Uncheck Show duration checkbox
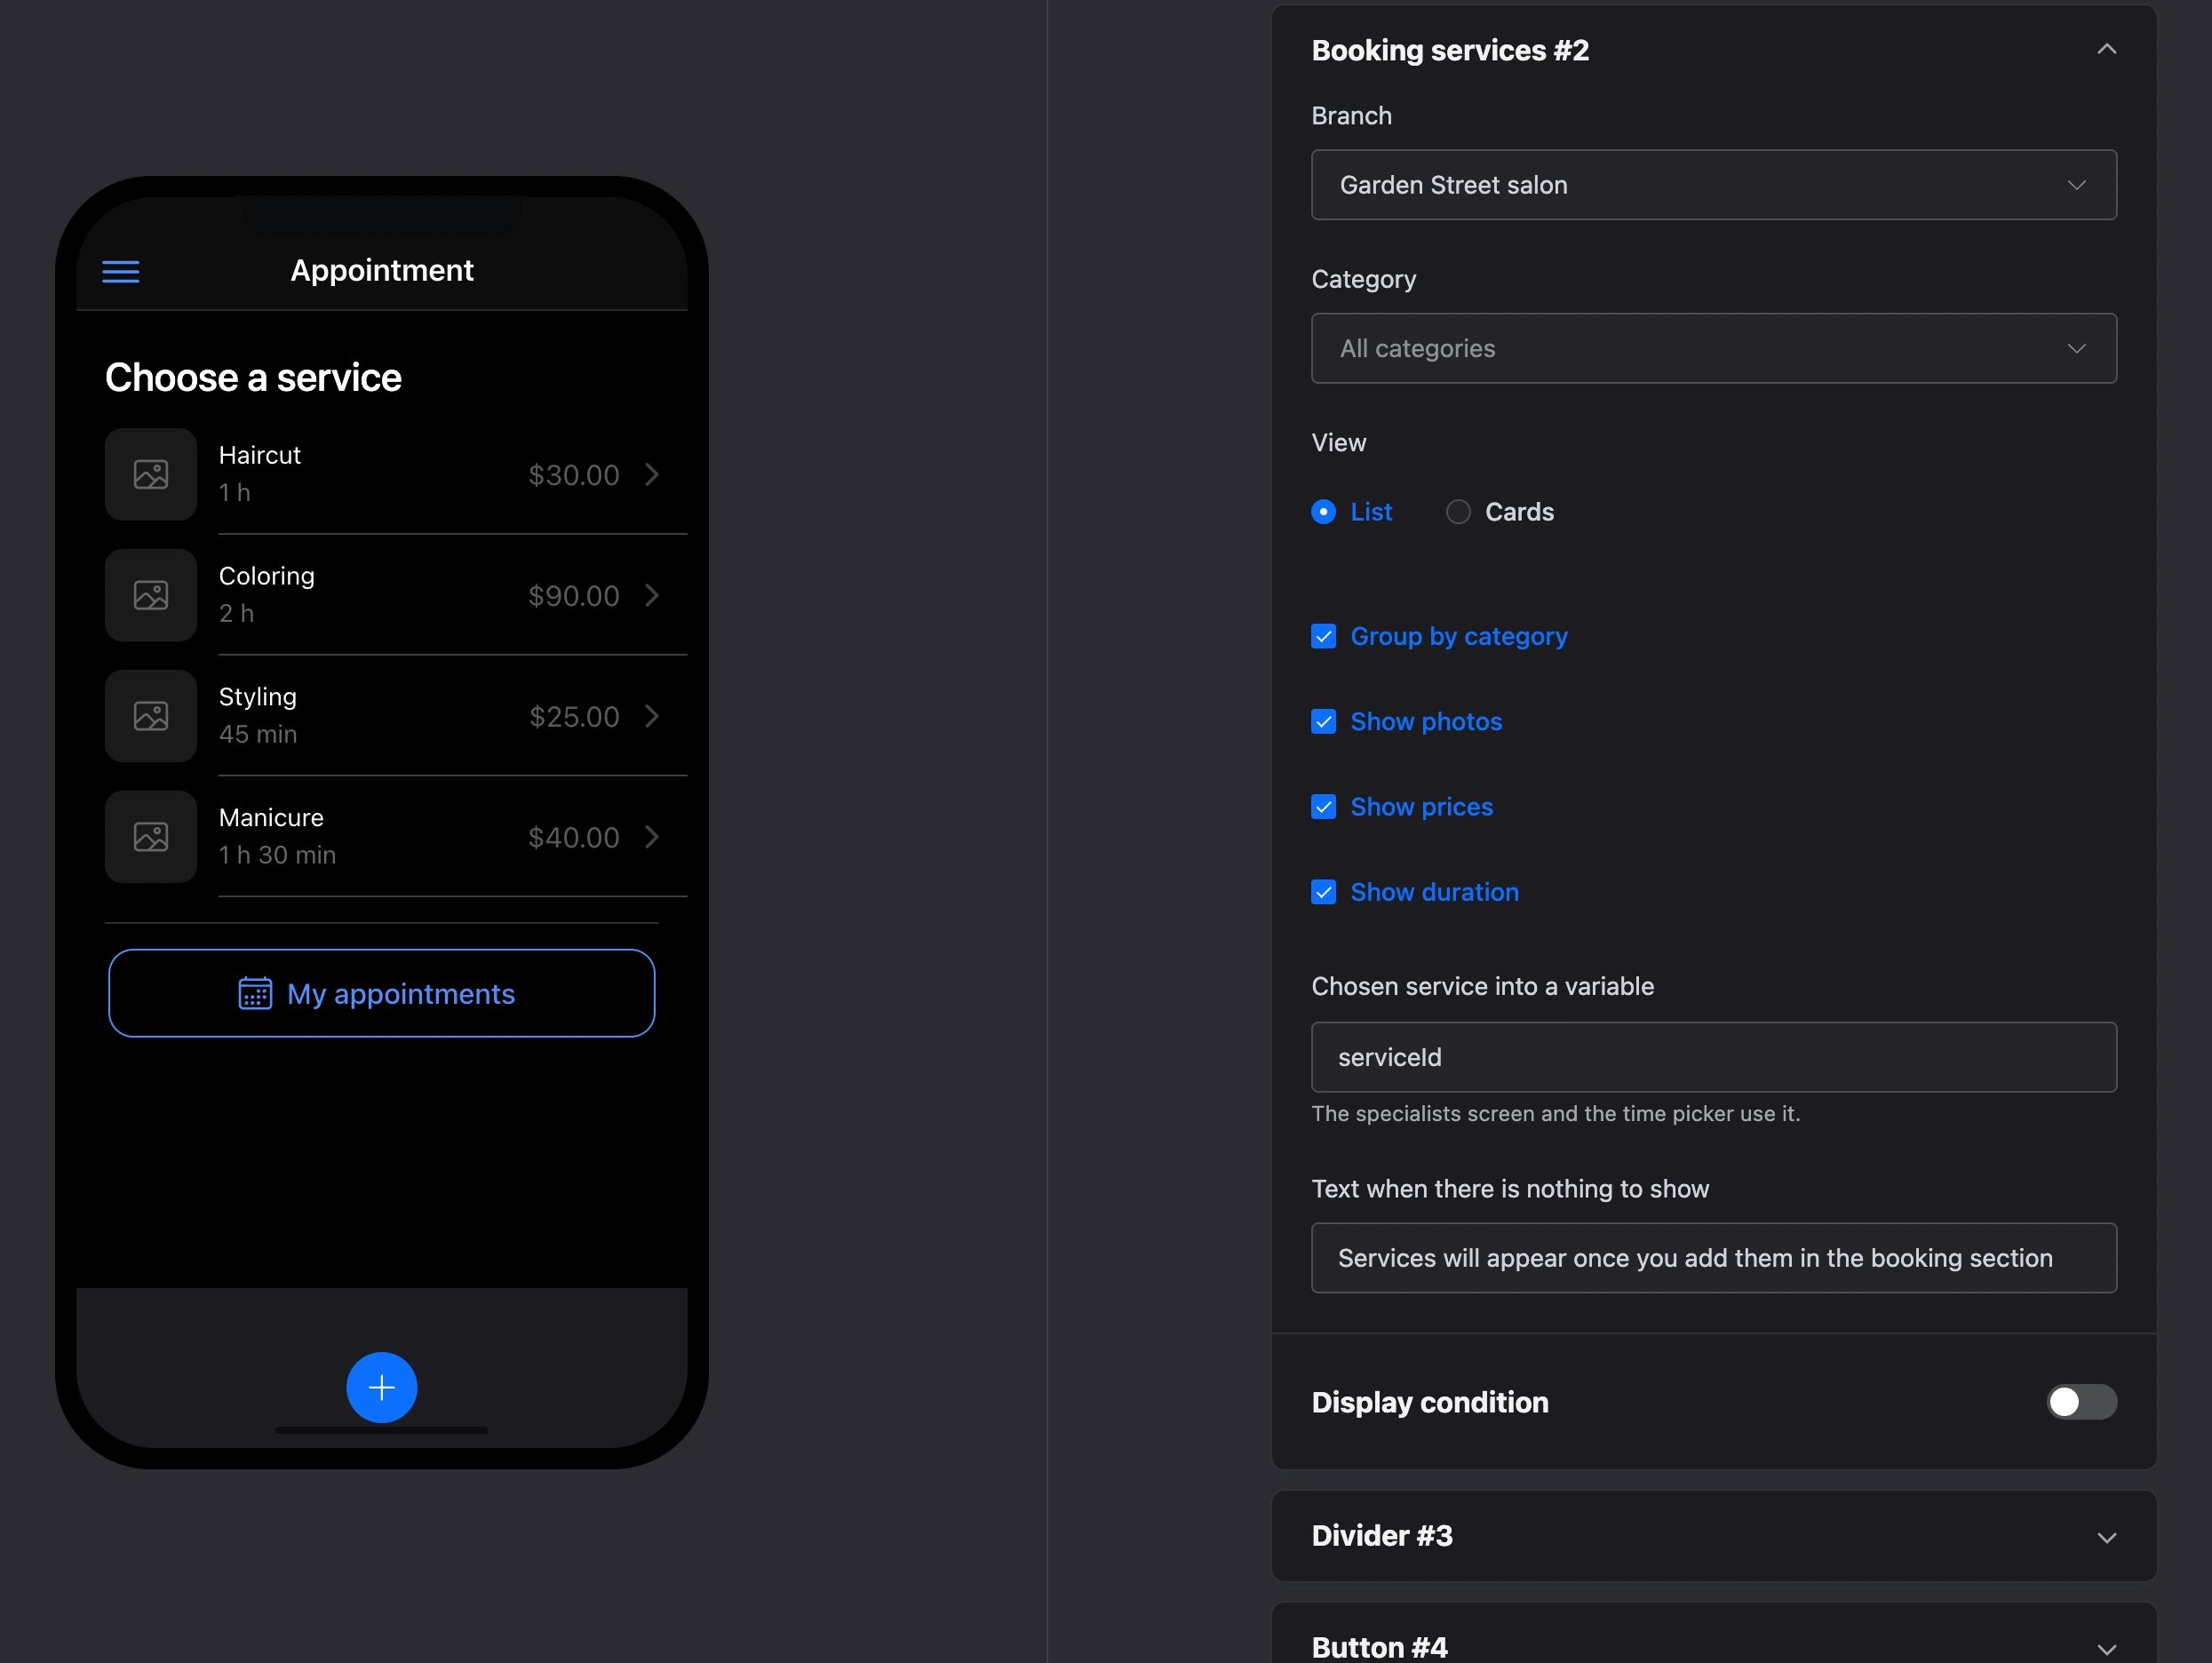 coord(1323,892)
